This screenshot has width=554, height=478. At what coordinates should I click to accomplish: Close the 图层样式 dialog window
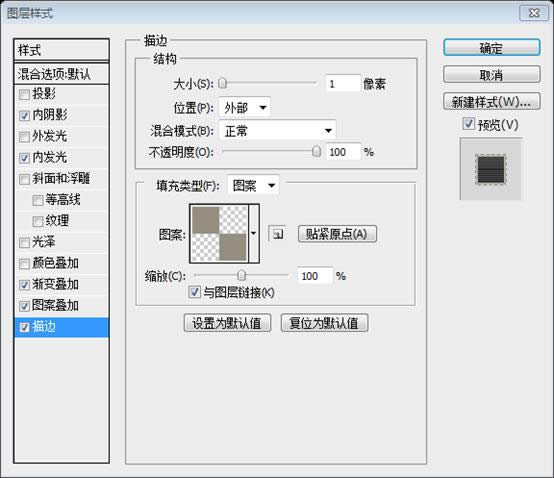pos(534,13)
